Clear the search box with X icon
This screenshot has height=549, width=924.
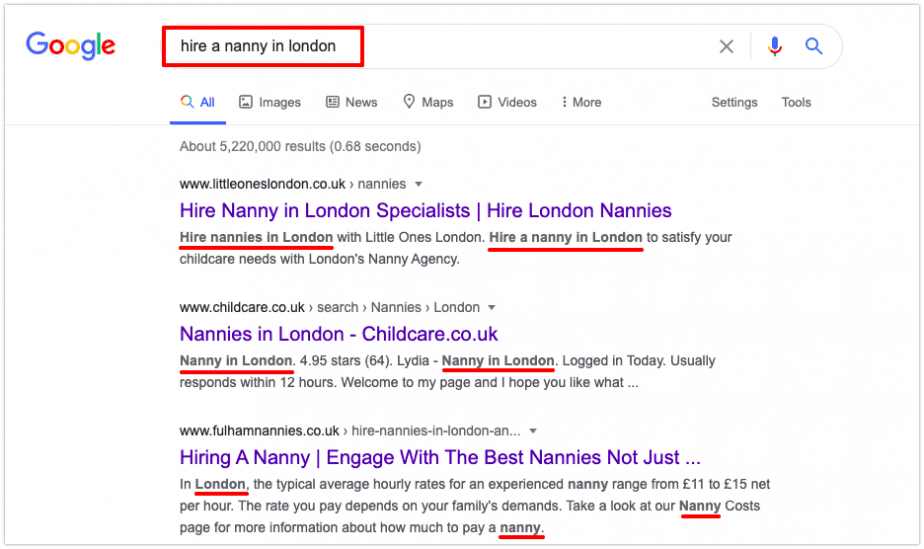(x=726, y=46)
